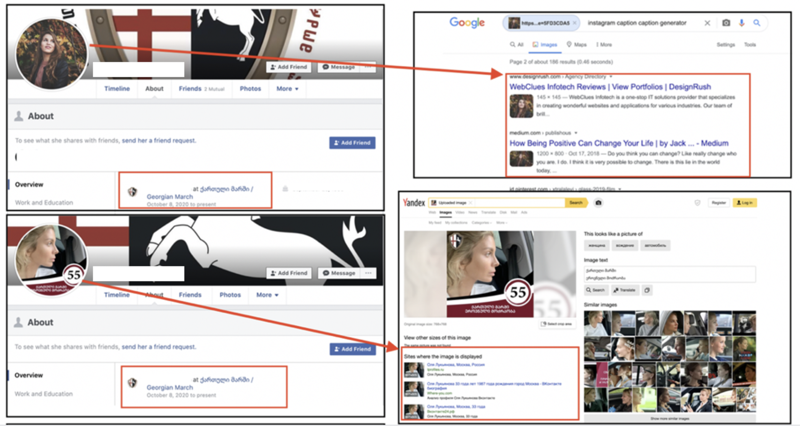Open more options ellipsis on 55-badge profile cover
Viewport: 800px width, 428px height.
pos(369,273)
